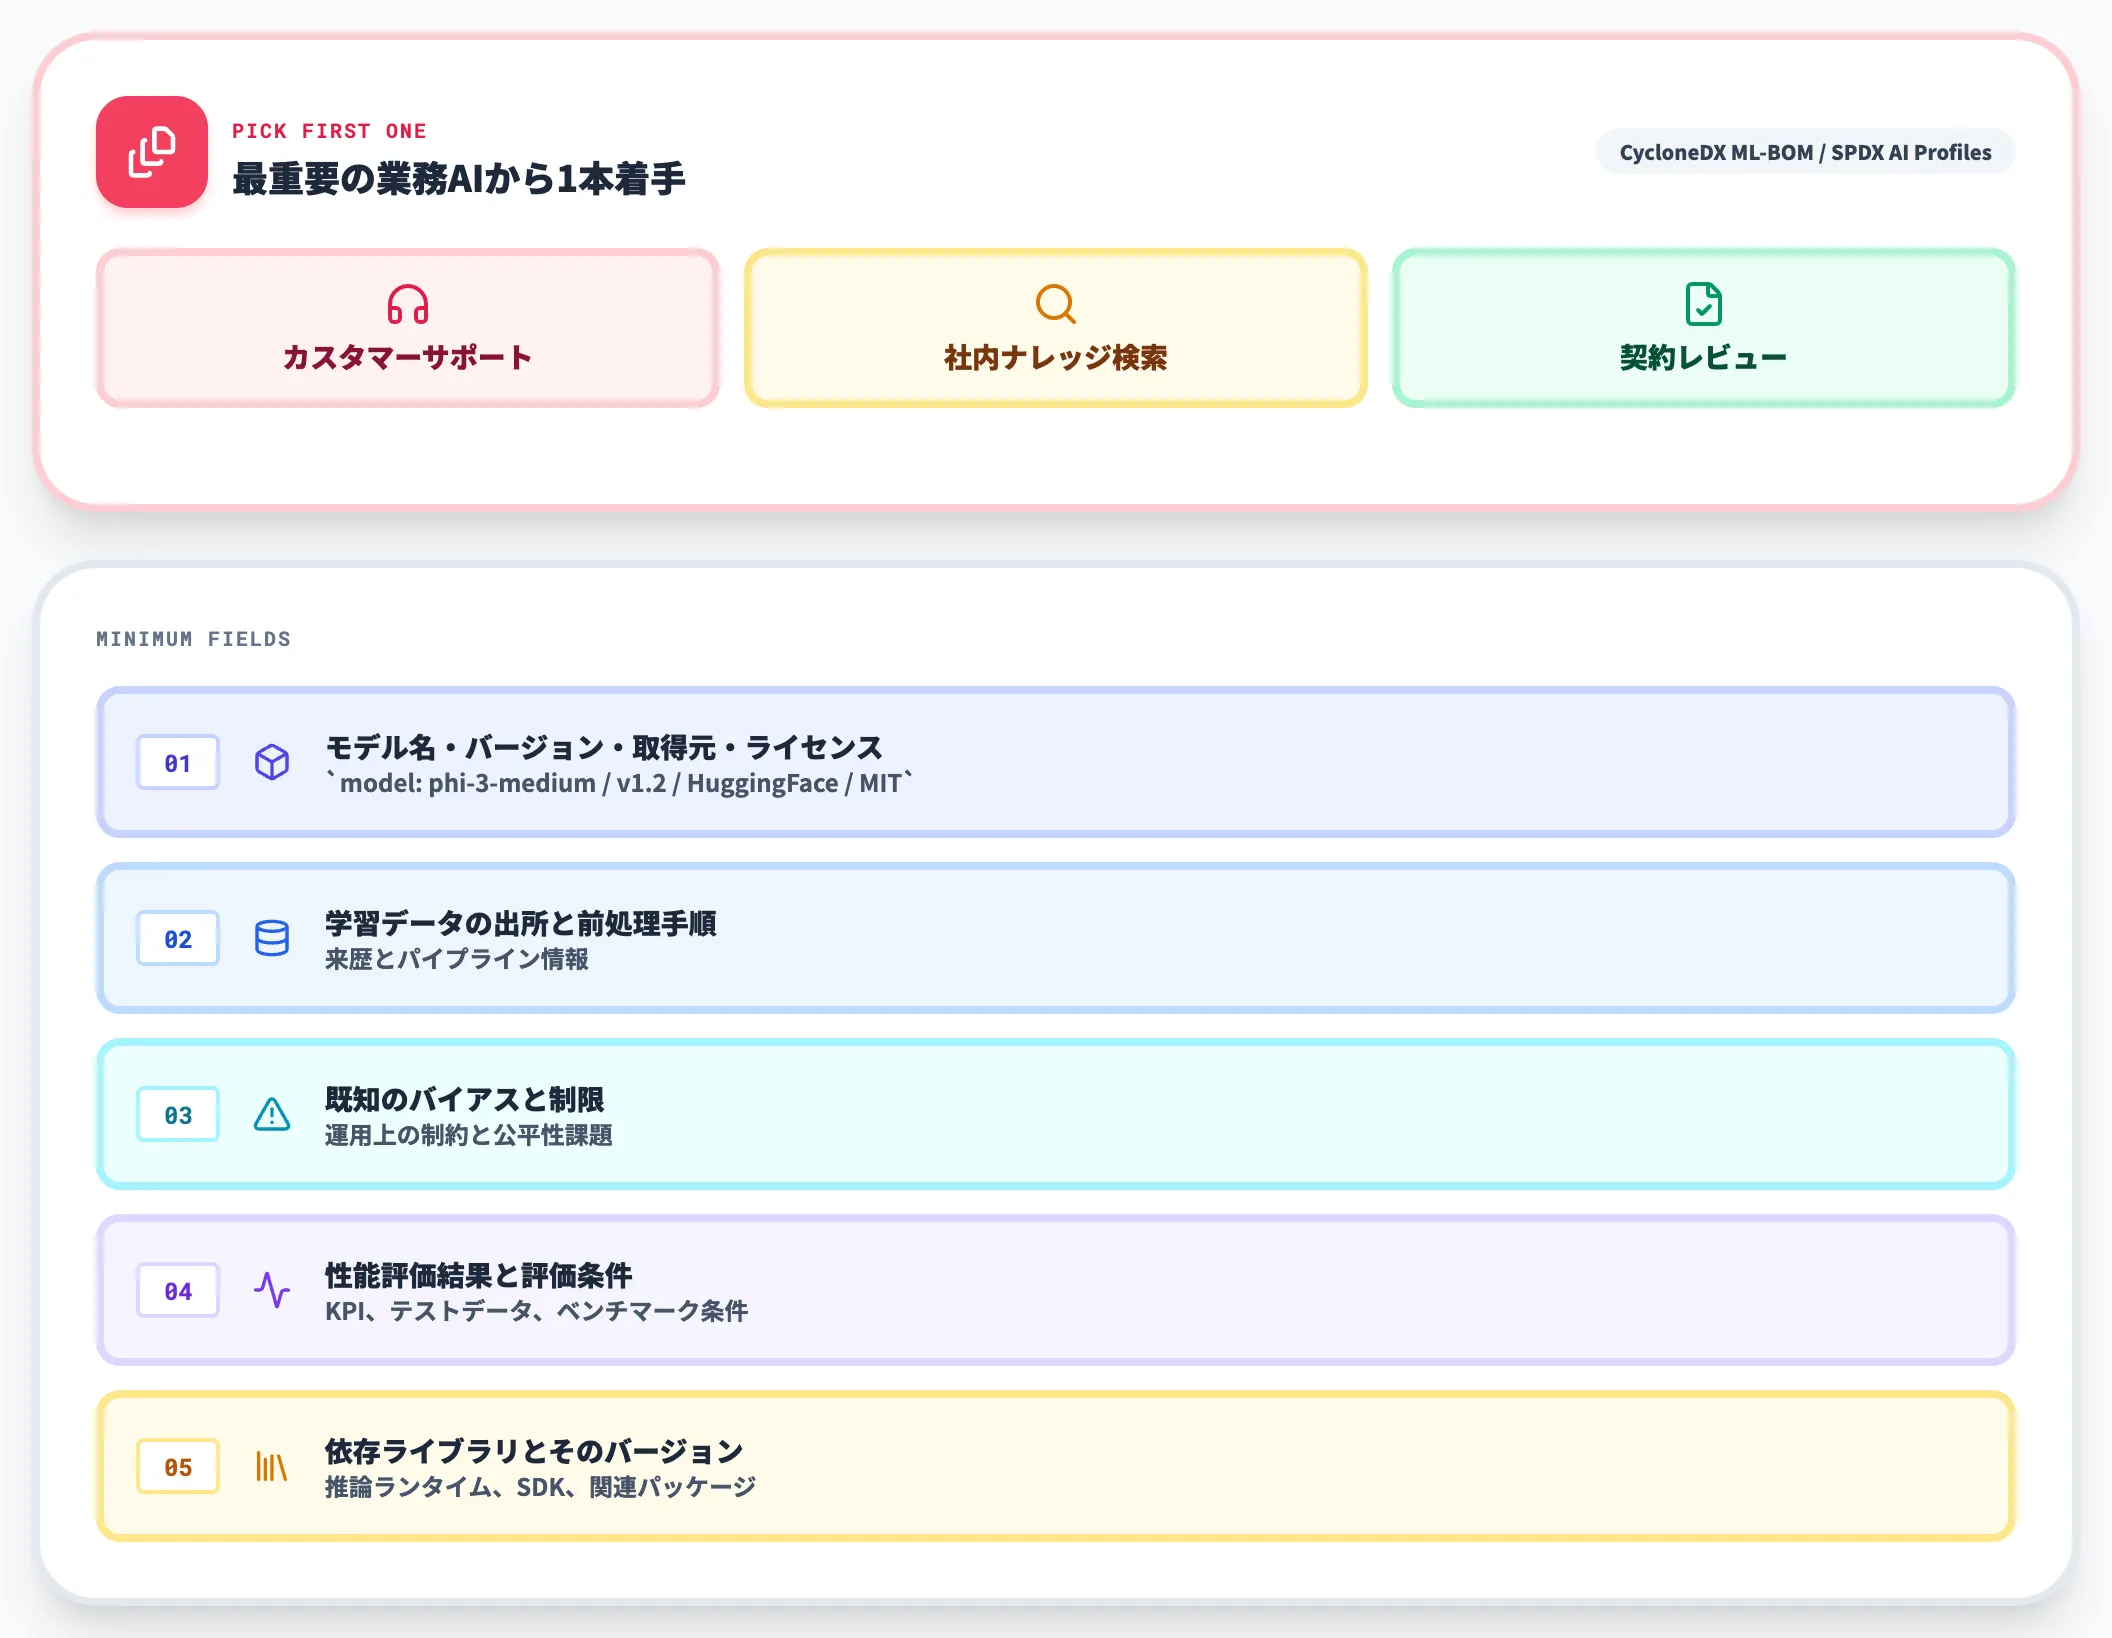
Task: Click the 02 number badge
Action: tap(178, 939)
